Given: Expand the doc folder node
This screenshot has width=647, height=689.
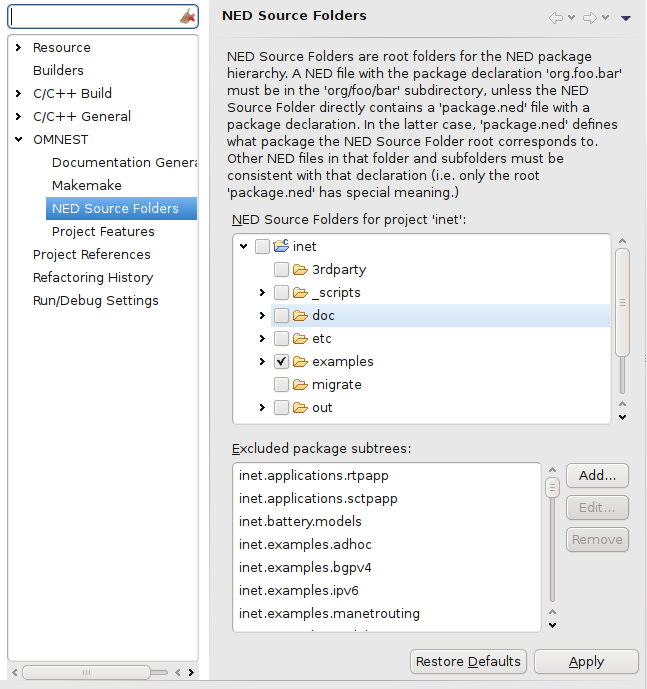Looking at the screenshot, I should point(262,315).
